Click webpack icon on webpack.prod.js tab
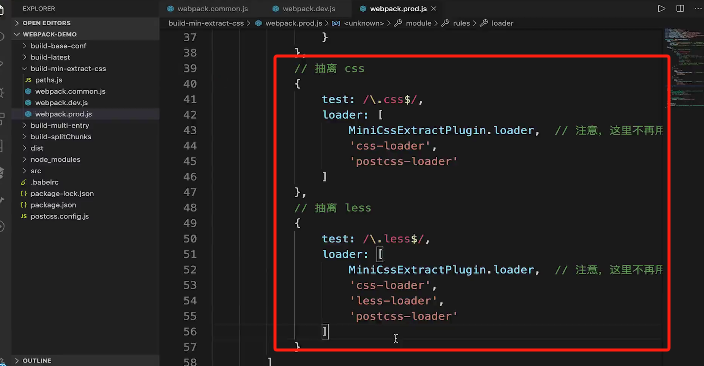The height and width of the screenshot is (366, 704). point(363,9)
